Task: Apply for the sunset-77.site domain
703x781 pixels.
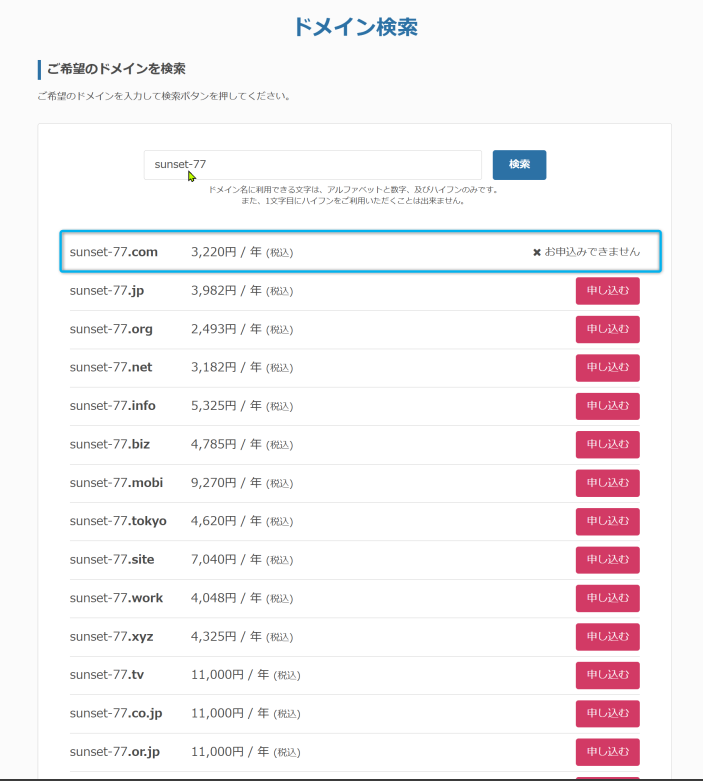Action: tap(607, 560)
